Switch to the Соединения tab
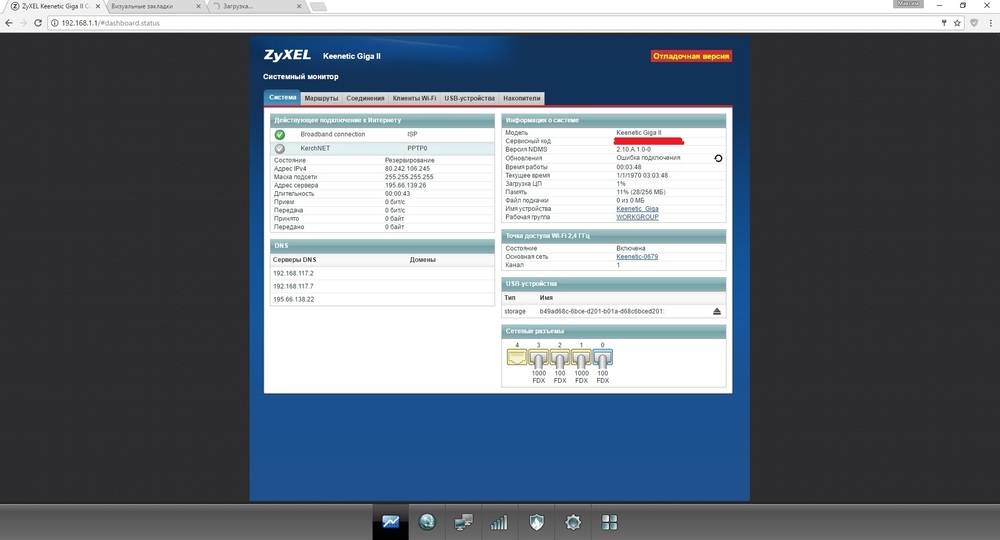1000x540 pixels. coord(365,98)
